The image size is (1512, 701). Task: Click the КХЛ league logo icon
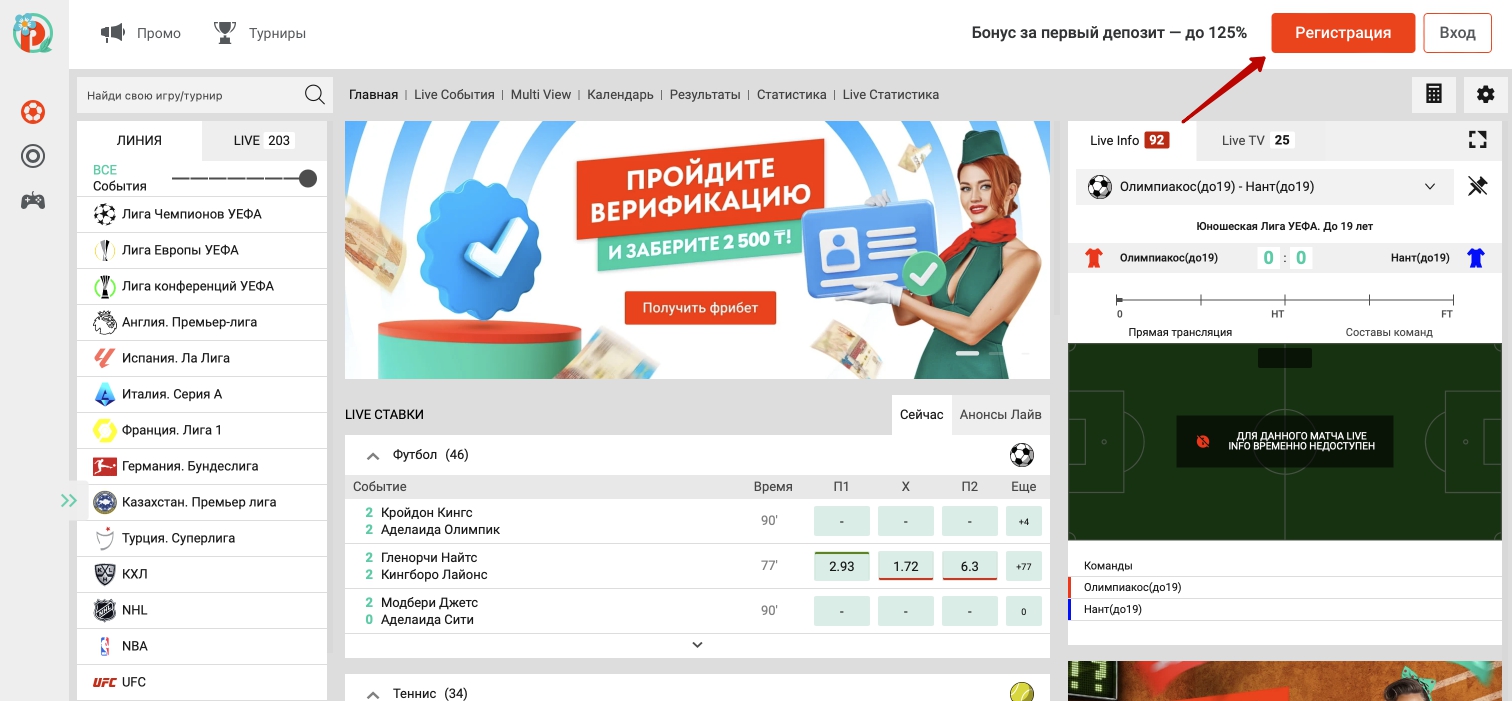104,574
